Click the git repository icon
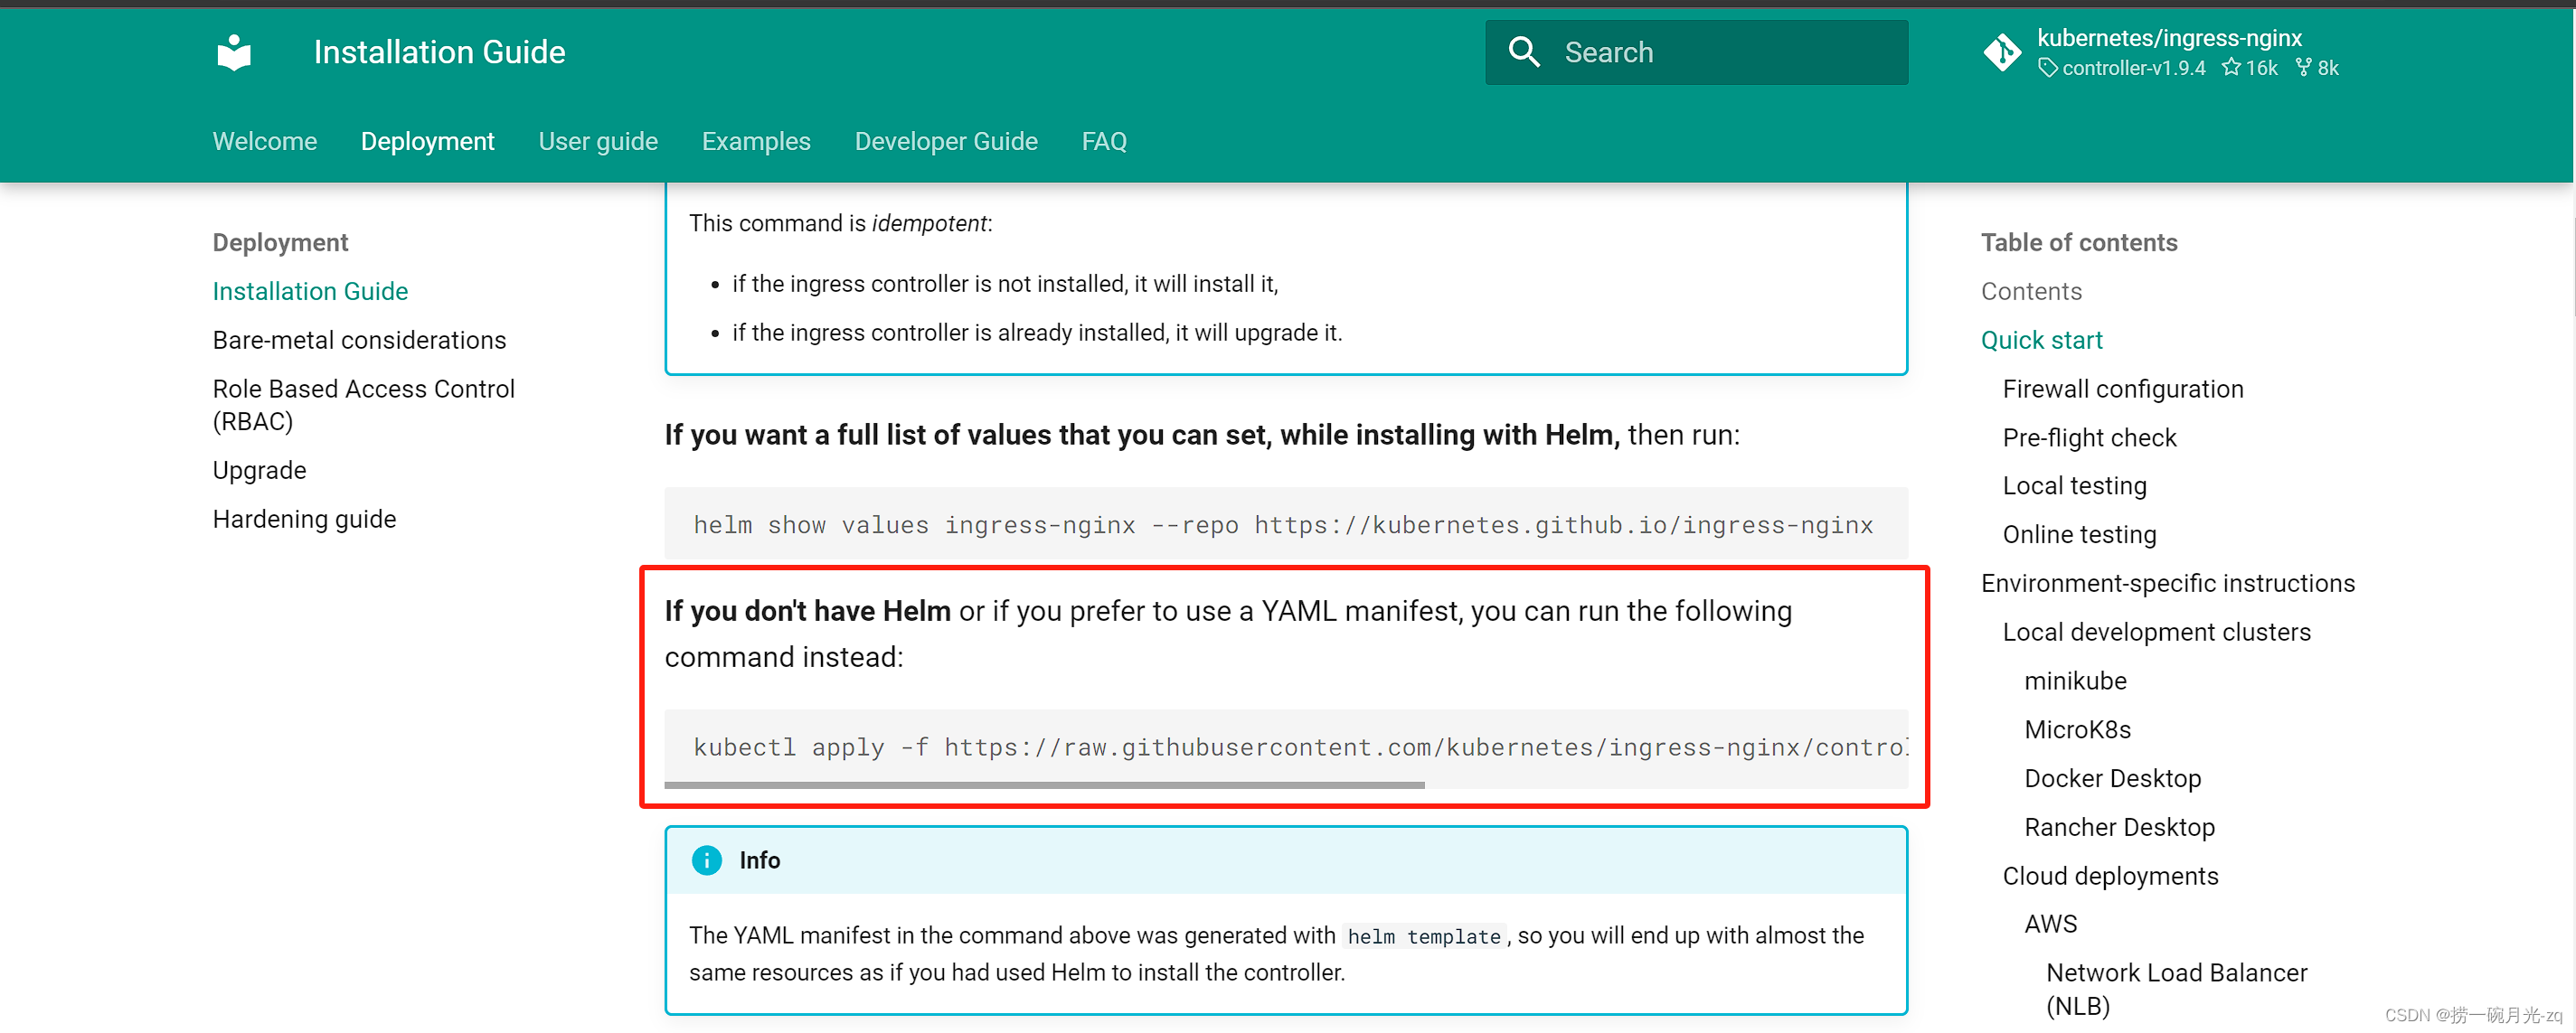This screenshot has height=1033, width=2576. (x=2002, y=52)
